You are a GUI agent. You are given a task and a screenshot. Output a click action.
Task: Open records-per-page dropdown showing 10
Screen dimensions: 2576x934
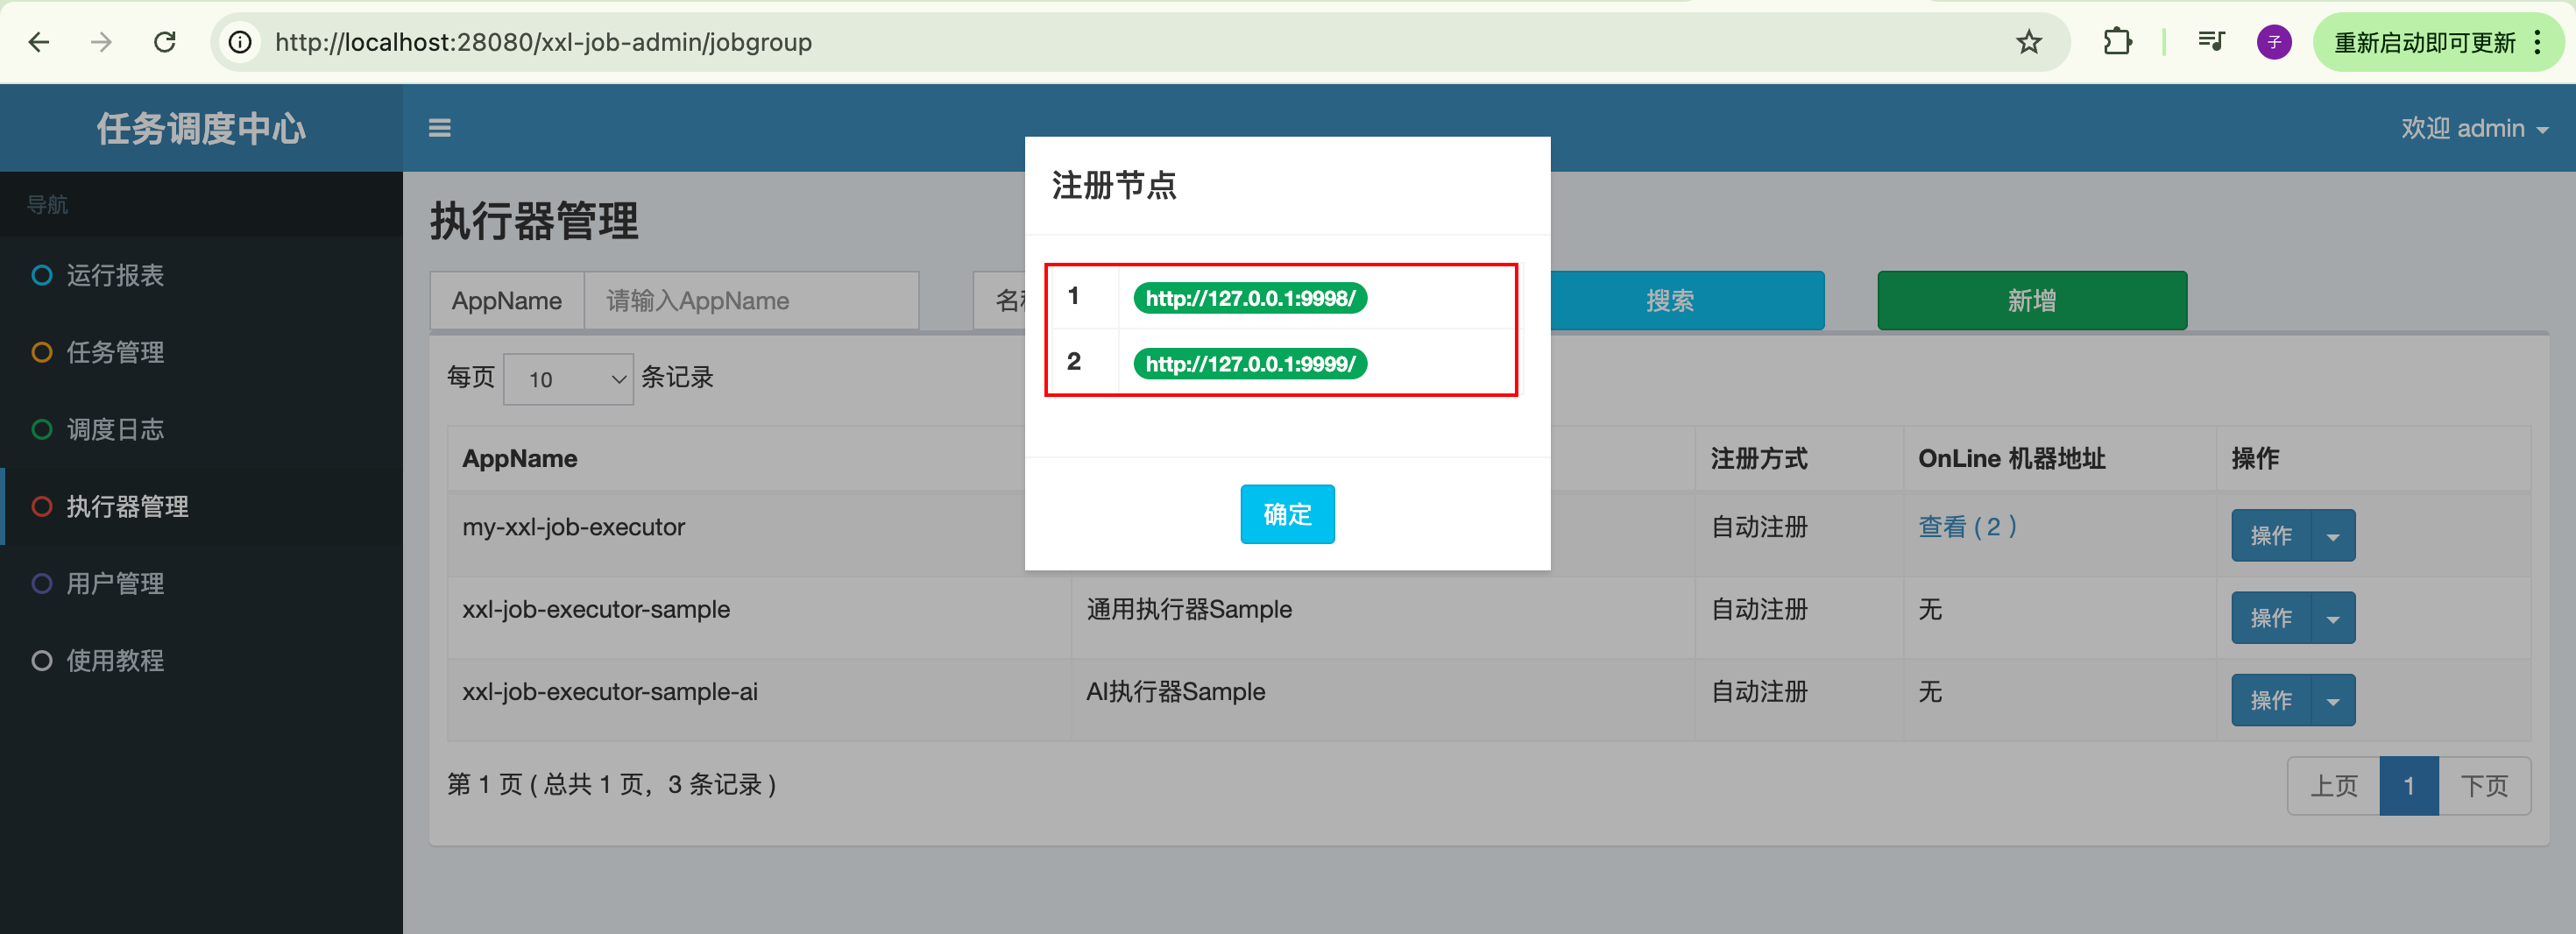click(x=568, y=379)
